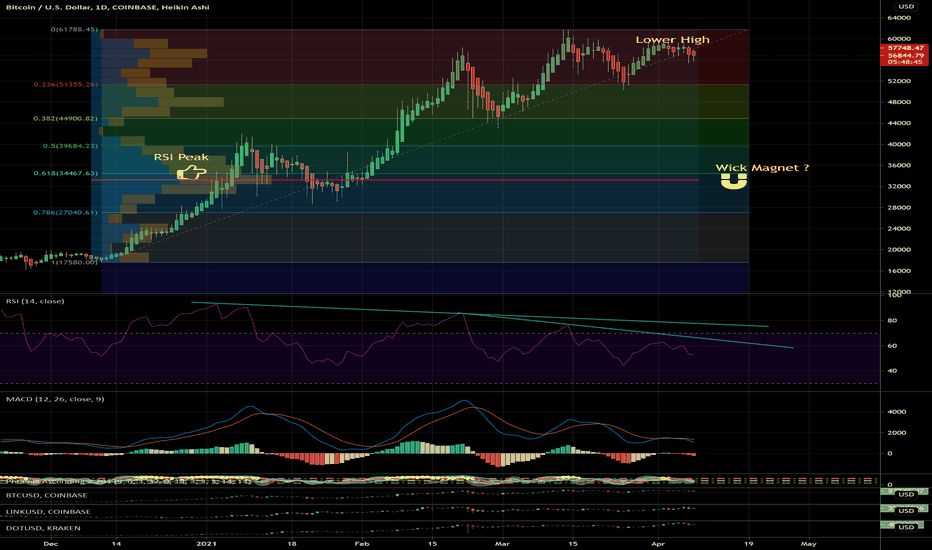Click 'Mar' on the time axis
Viewport: 932px width, 550px height.
[x=502, y=543]
